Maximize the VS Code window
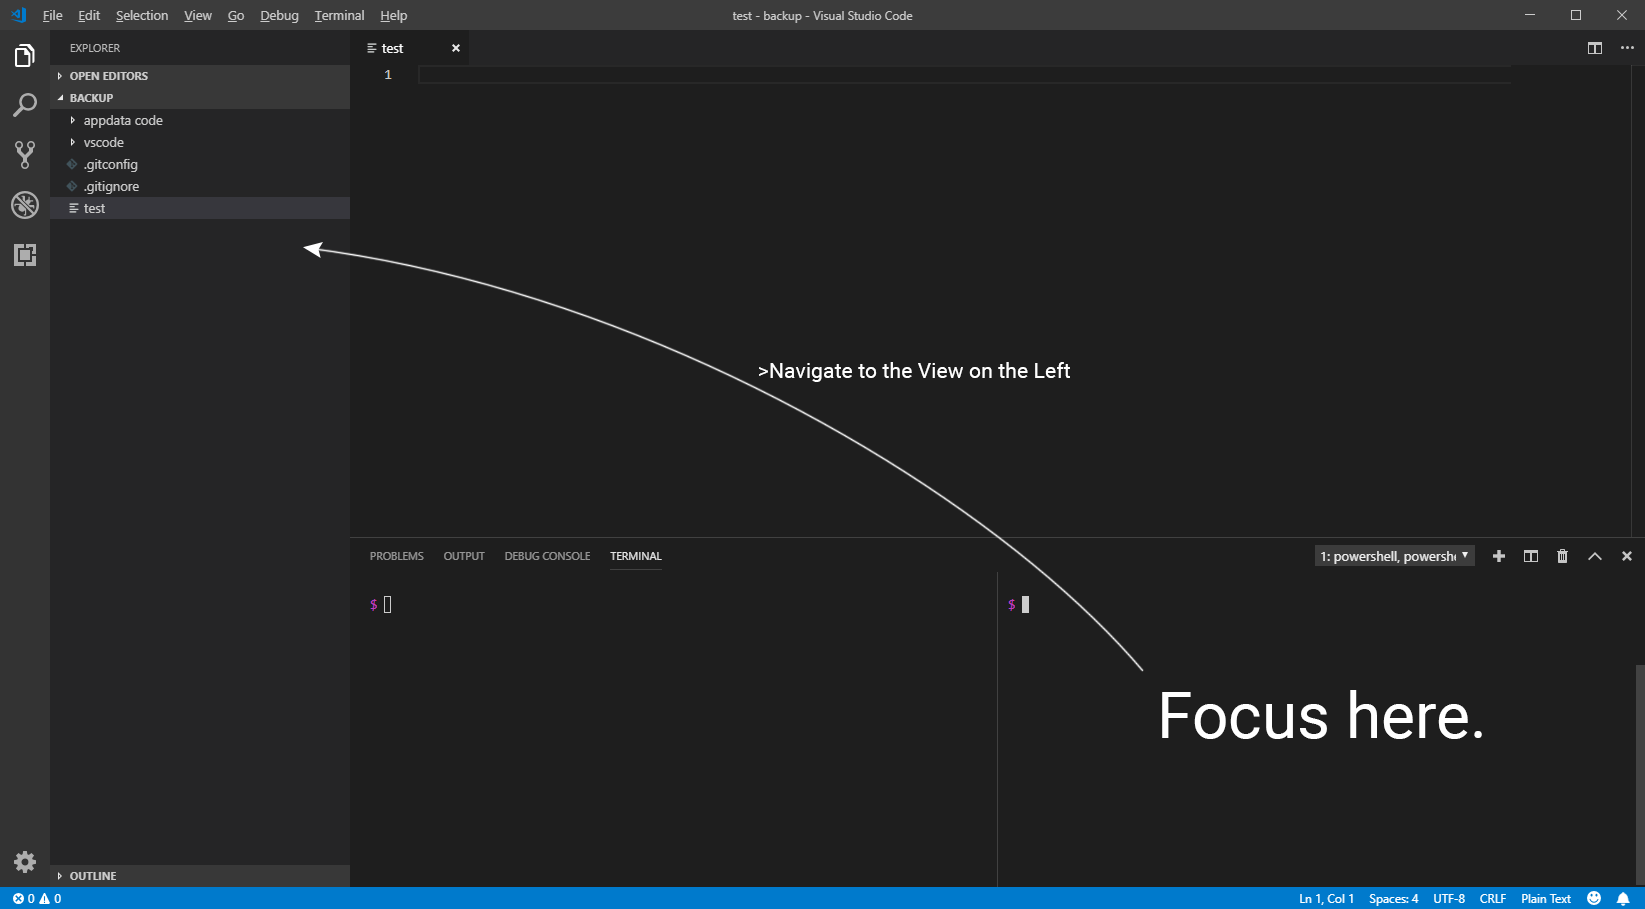 point(1576,15)
